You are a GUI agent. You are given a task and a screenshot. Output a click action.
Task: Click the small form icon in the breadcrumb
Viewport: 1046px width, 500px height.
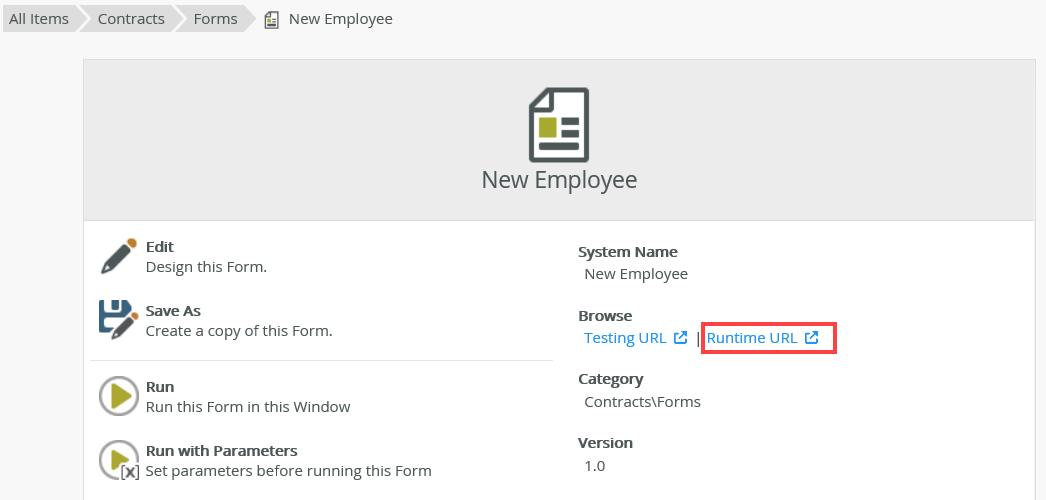click(272, 19)
